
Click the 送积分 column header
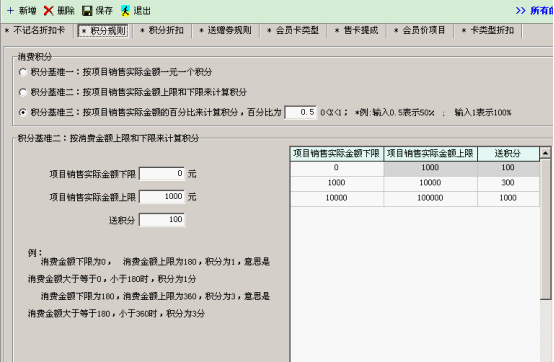coord(508,154)
